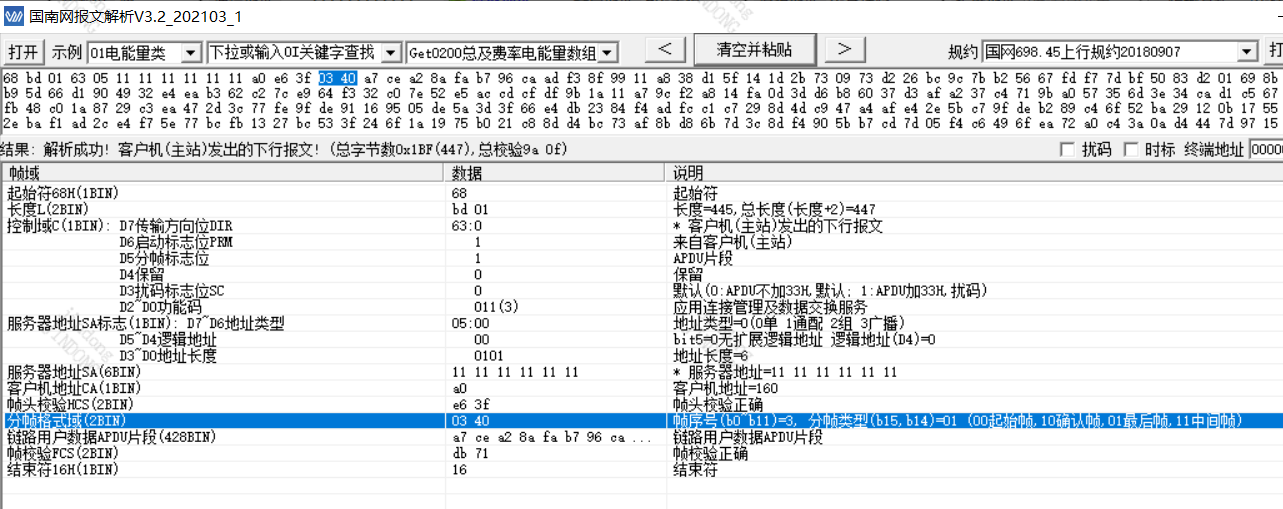This screenshot has height=509, width=1283.
Task: Select the 帧头校验HCS(2BIN) row
Action: pyautogui.click(x=640, y=404)
